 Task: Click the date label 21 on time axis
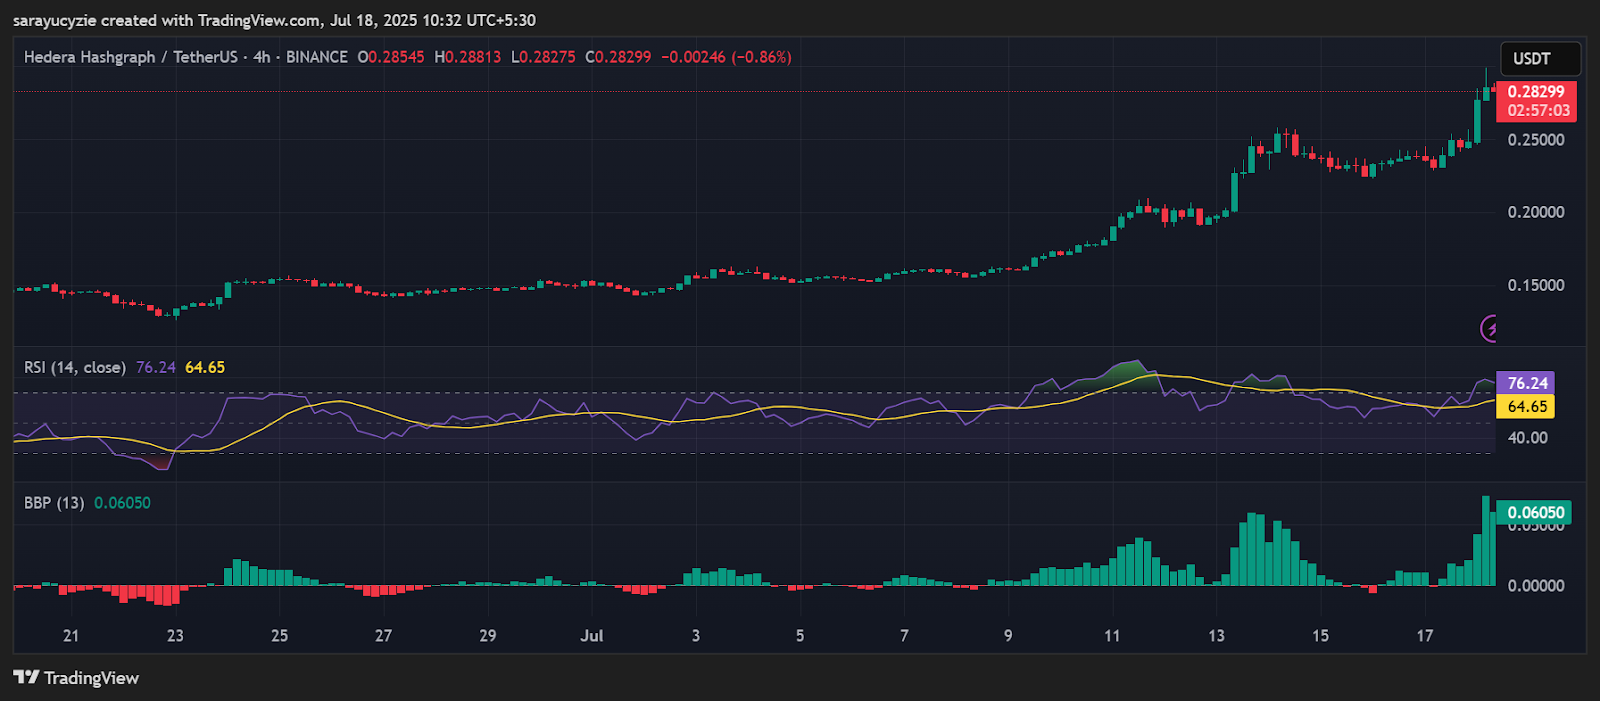[x=71, y=636]
